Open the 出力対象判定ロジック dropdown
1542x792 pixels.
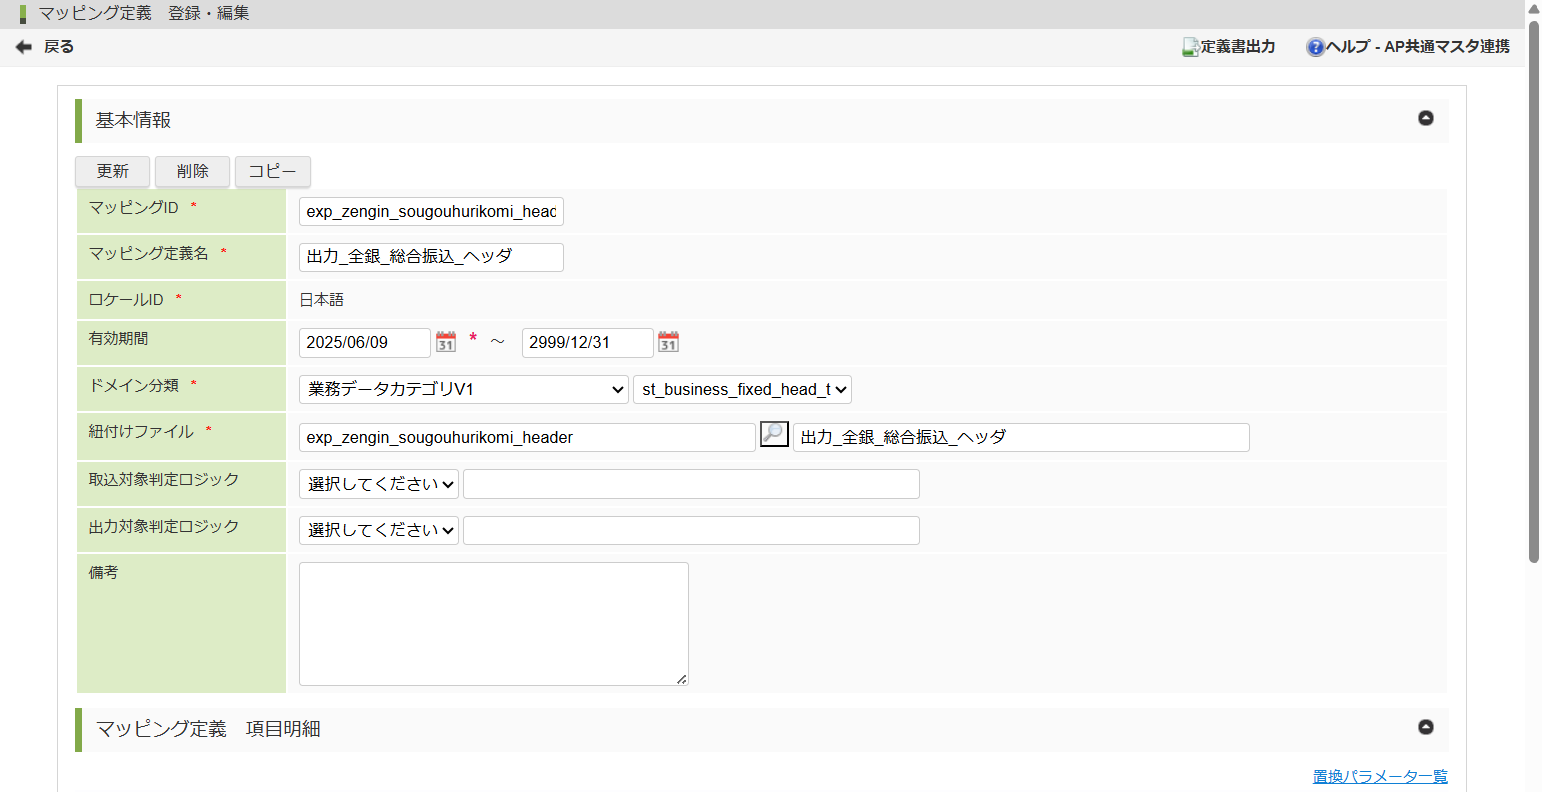pos(379,530)
